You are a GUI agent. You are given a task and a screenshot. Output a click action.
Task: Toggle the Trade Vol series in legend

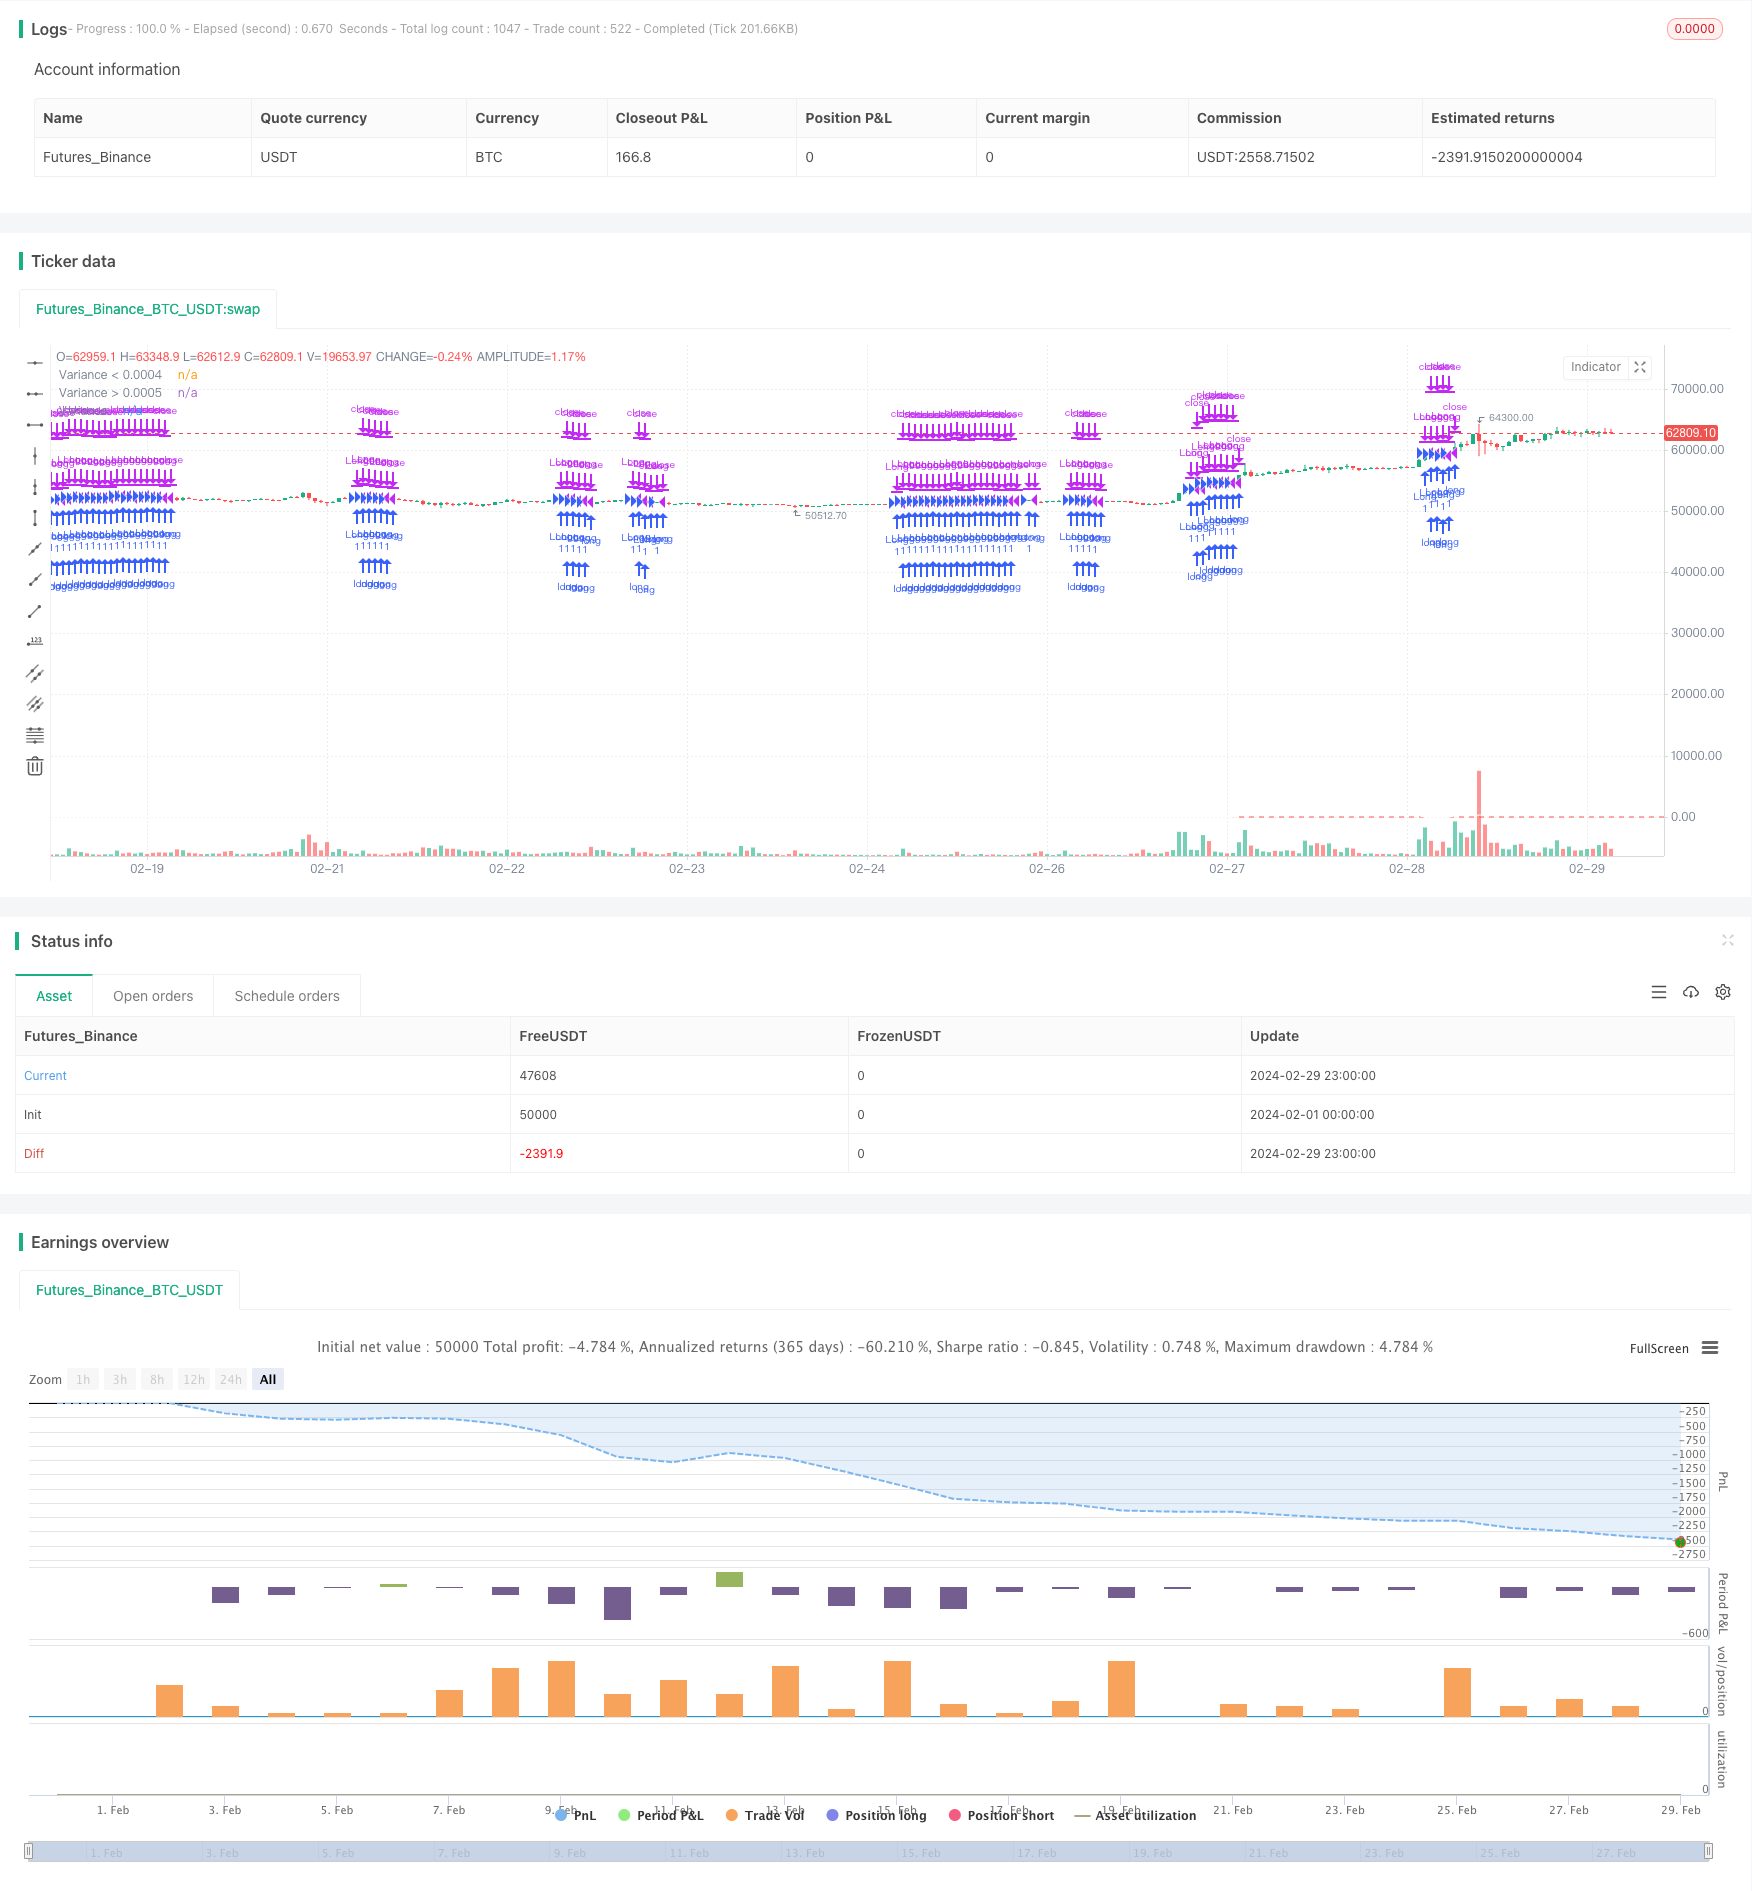pyautogui.click(x=765, y=1815)
